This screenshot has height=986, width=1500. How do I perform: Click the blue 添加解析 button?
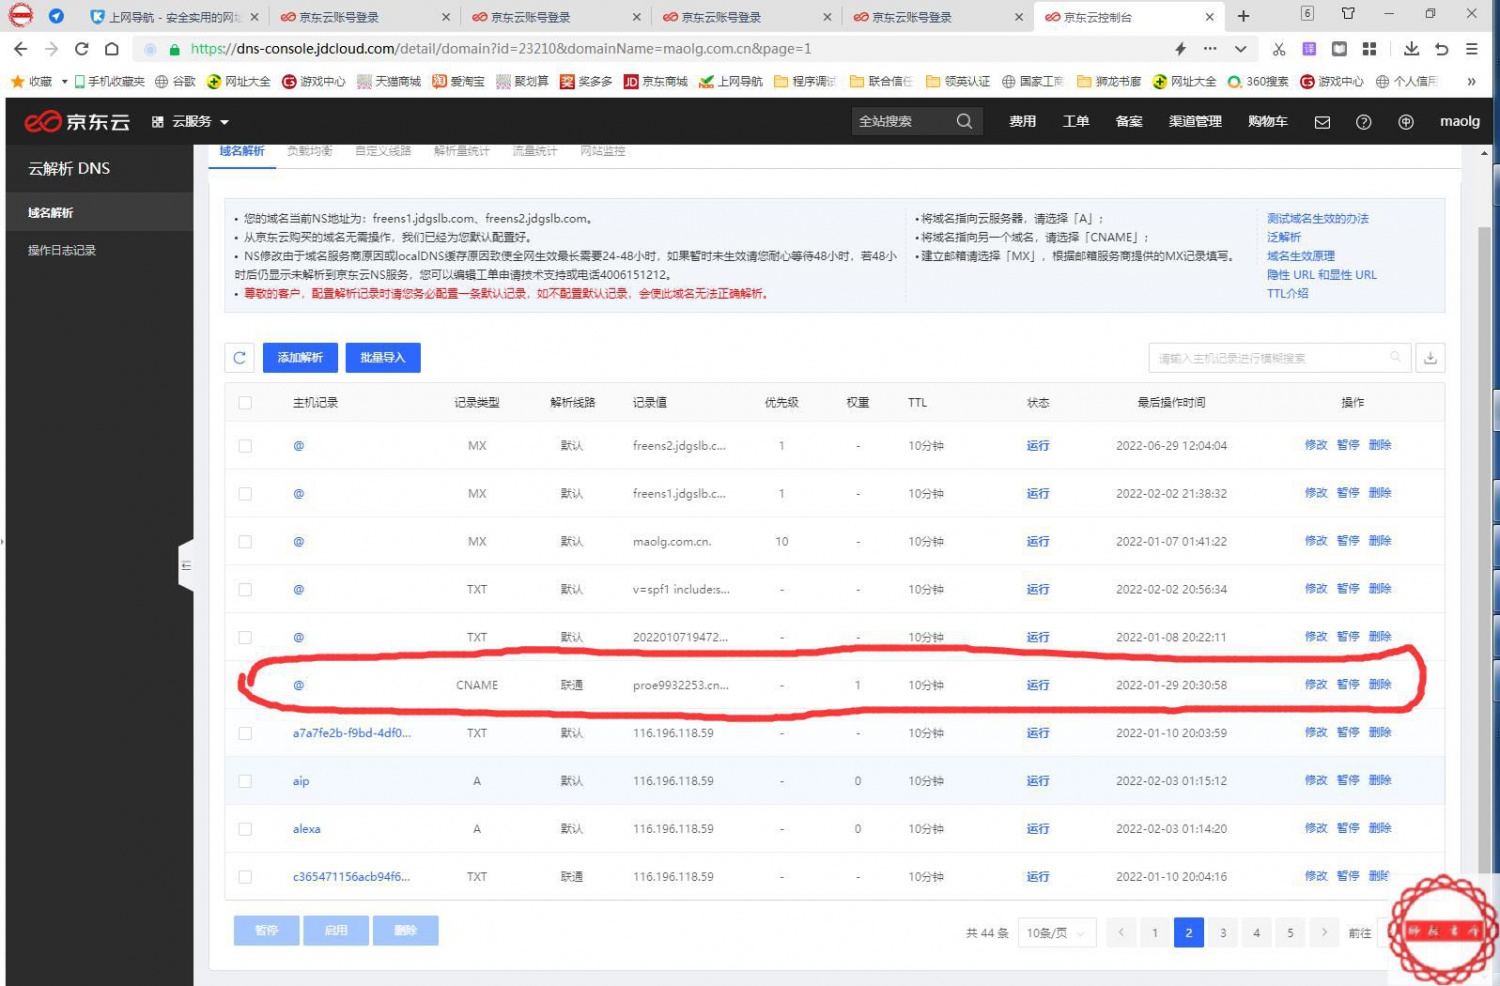(x=300, y=358)
